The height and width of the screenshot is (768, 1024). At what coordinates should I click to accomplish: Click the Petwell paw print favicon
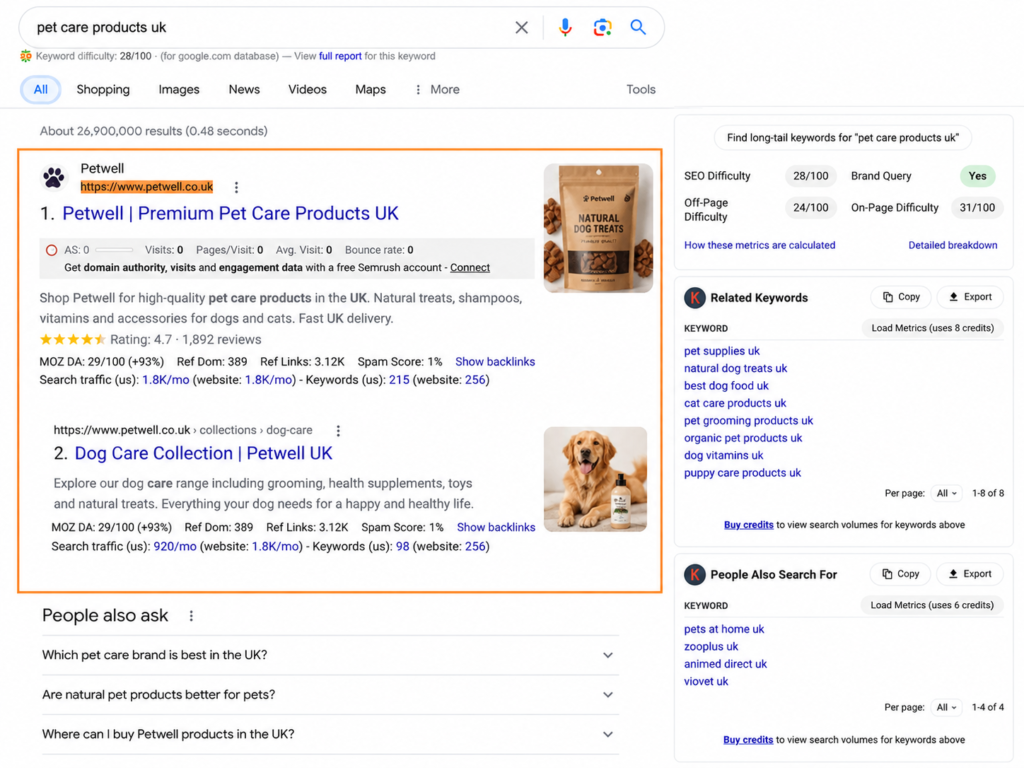coord(54,178)
